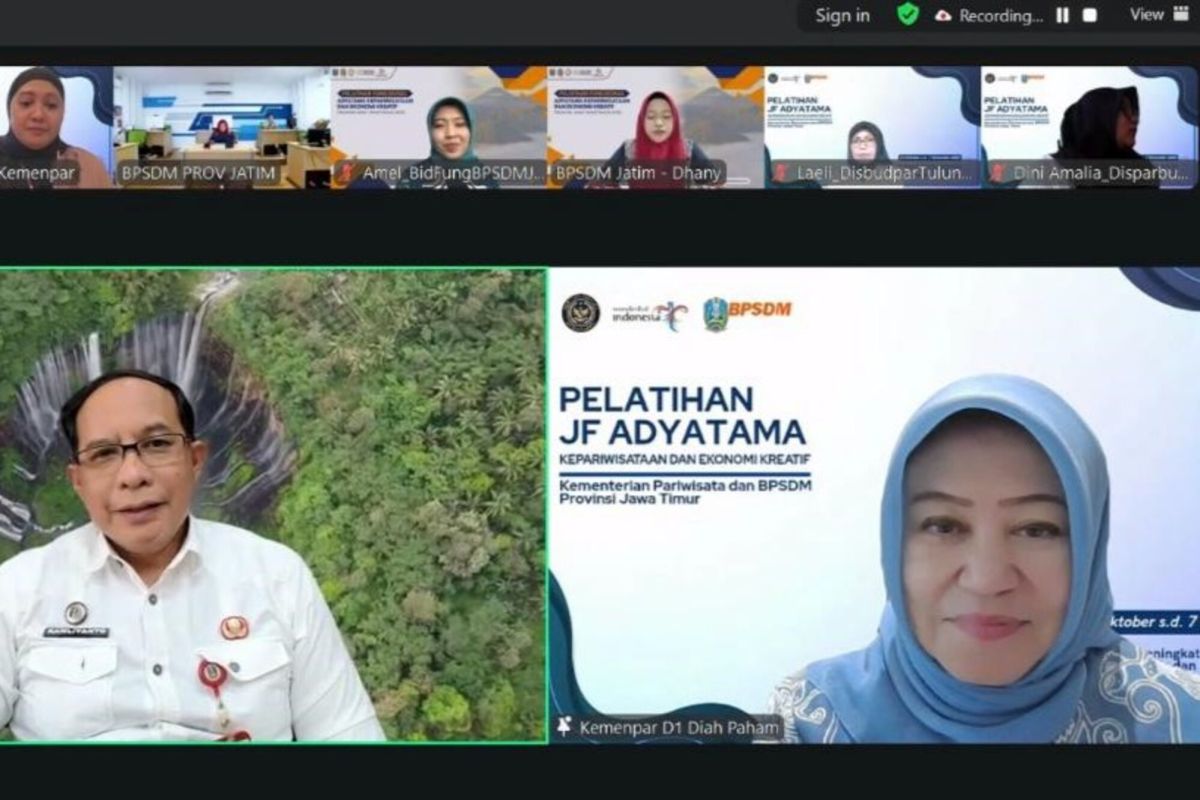
Task: Click the Recording... status text
Action: point(1000,14)
